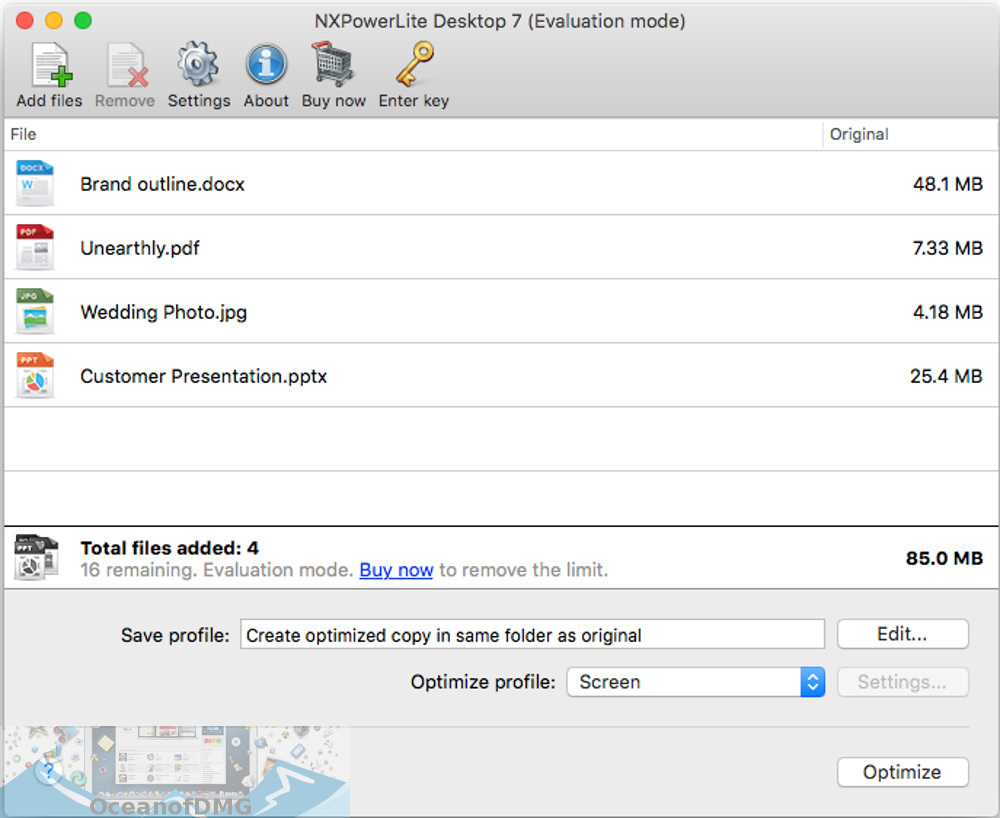Click the Total files added: 4 text

(x=170, y=548)
